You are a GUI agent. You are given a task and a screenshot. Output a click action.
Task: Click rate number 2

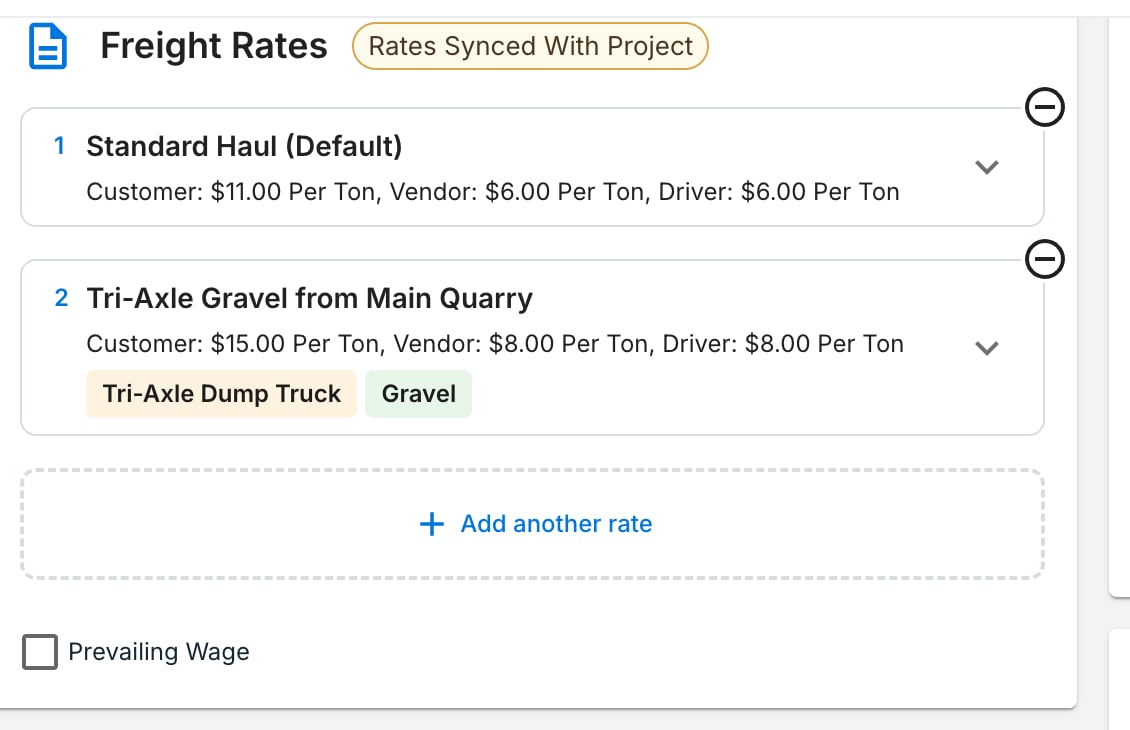point(61,298)
